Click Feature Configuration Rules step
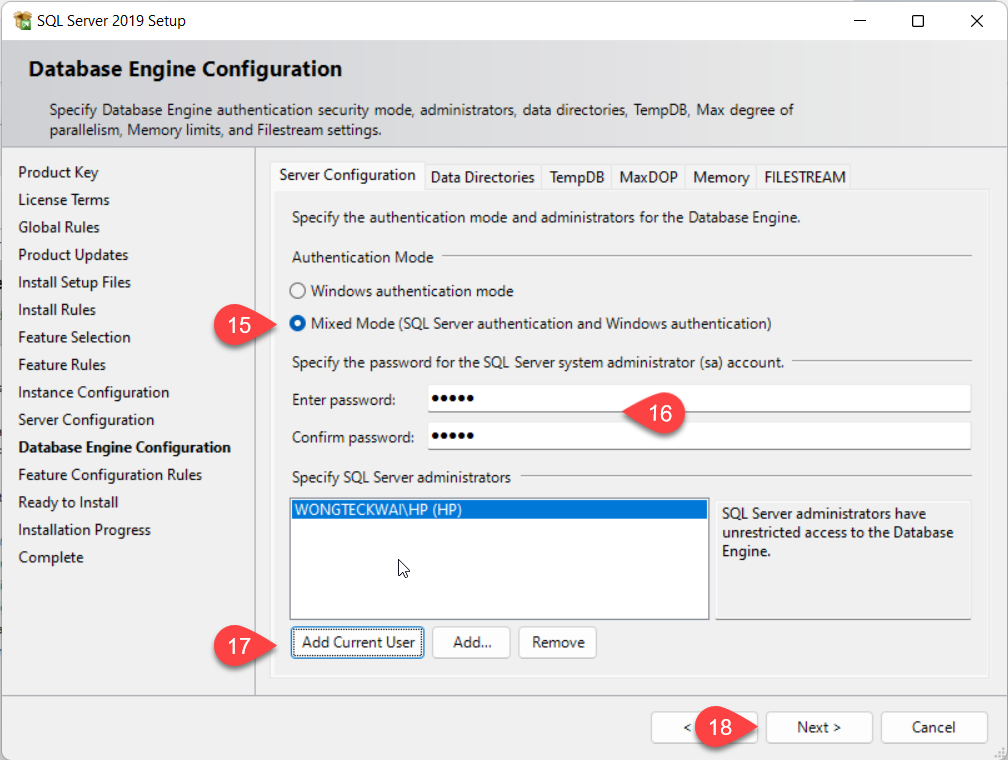Image resolution: width=1008 pixels, height=760 pixels. 110,475
